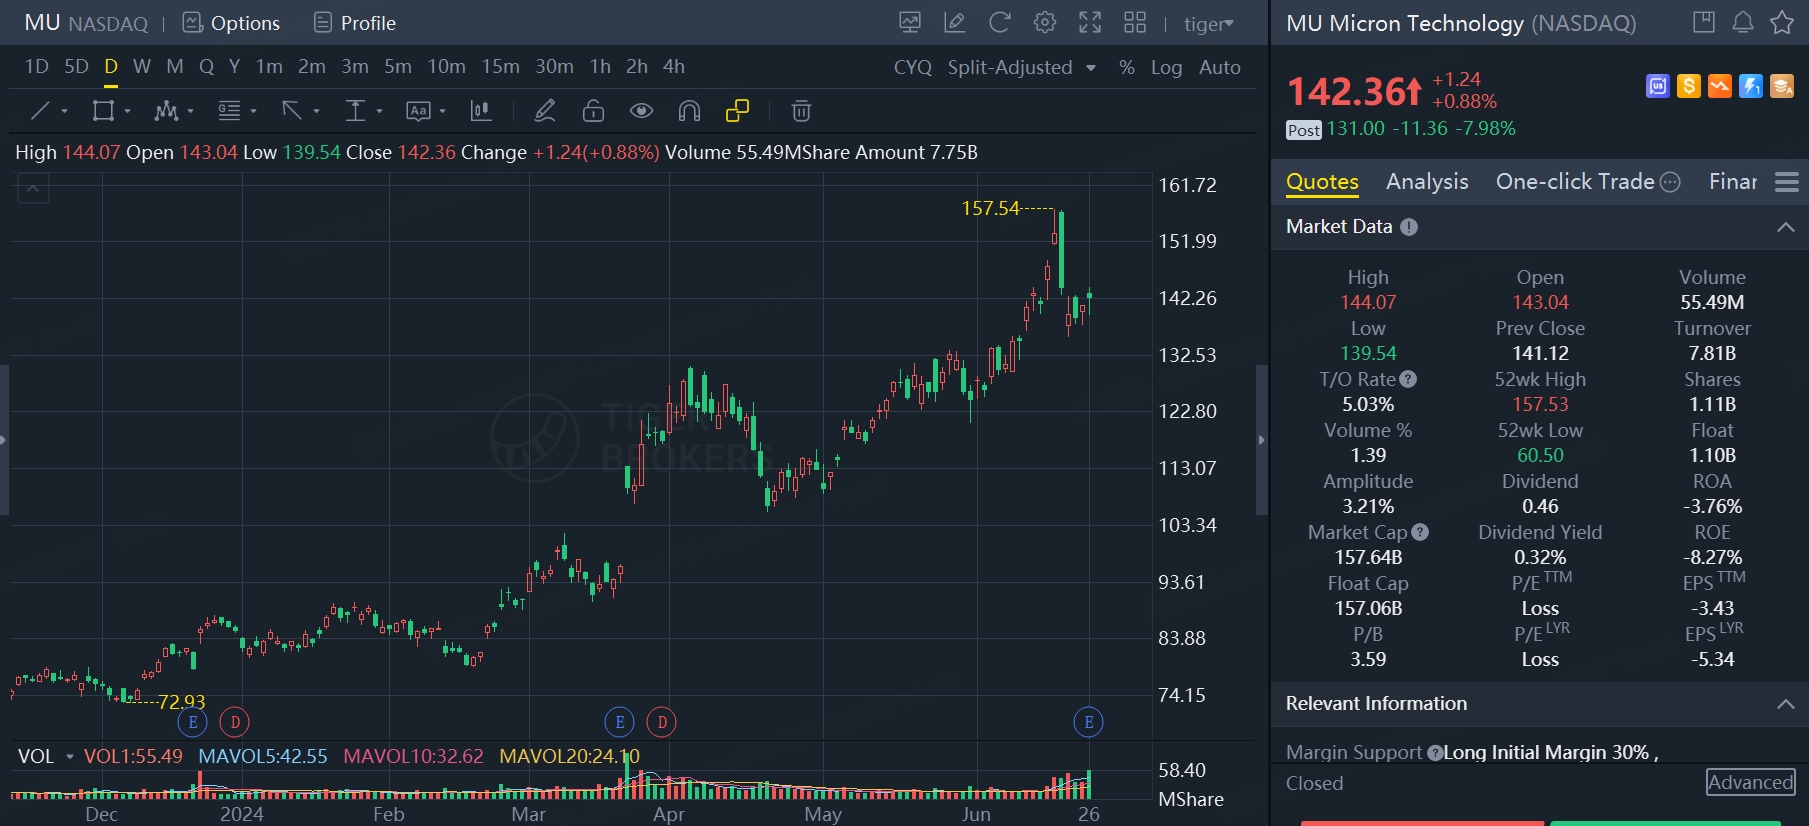Select the measure range tool
The image size is (1809, 826).
355,111
